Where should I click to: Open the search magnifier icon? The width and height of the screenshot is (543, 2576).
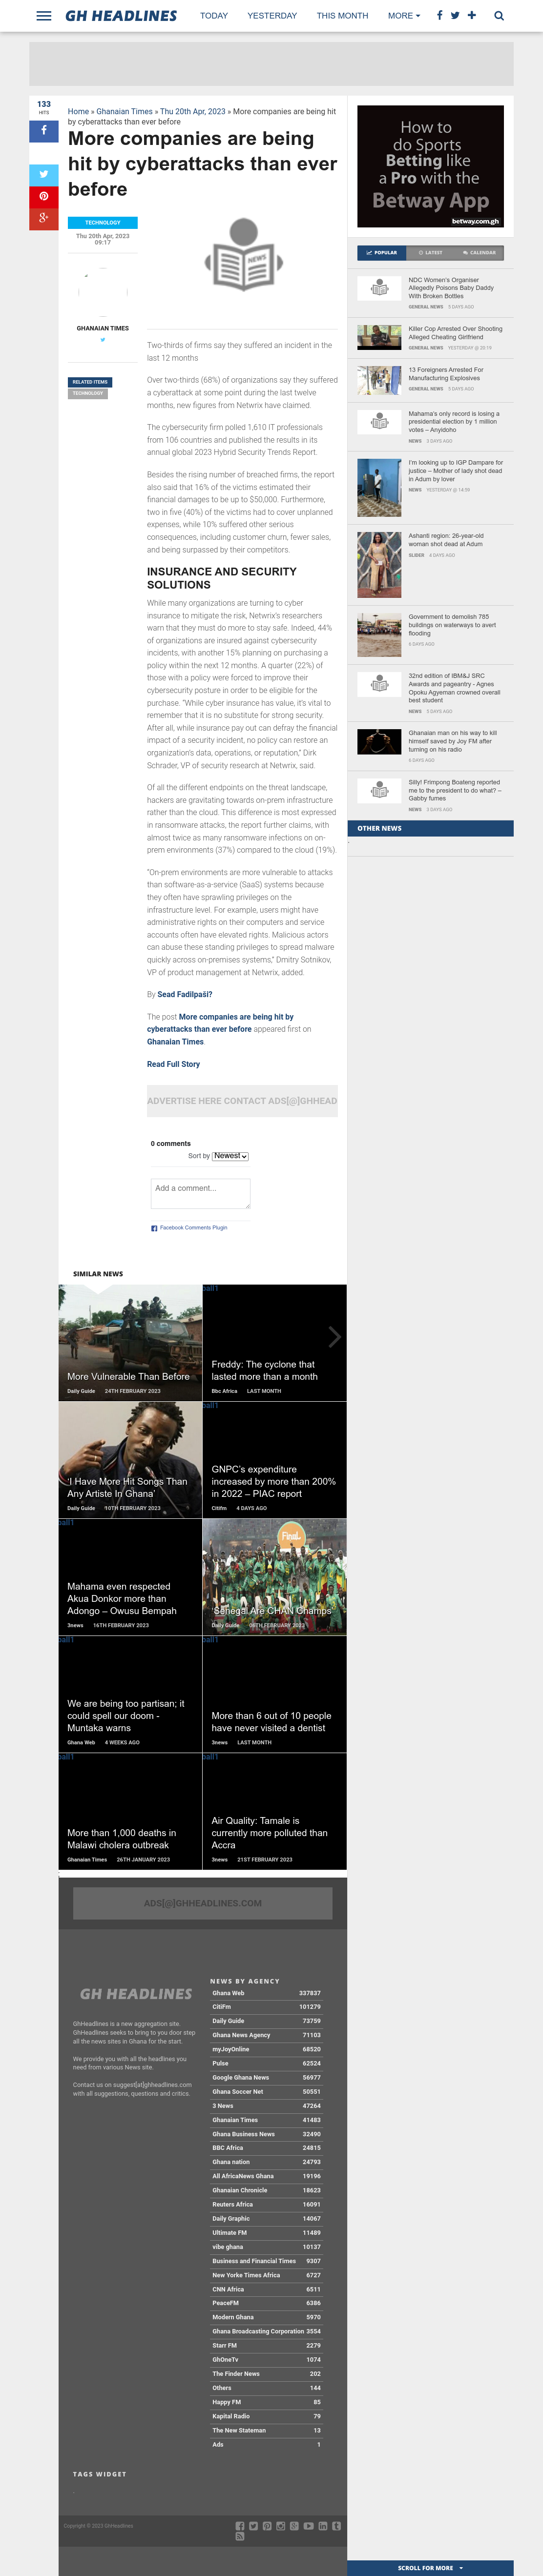[499, 16]
